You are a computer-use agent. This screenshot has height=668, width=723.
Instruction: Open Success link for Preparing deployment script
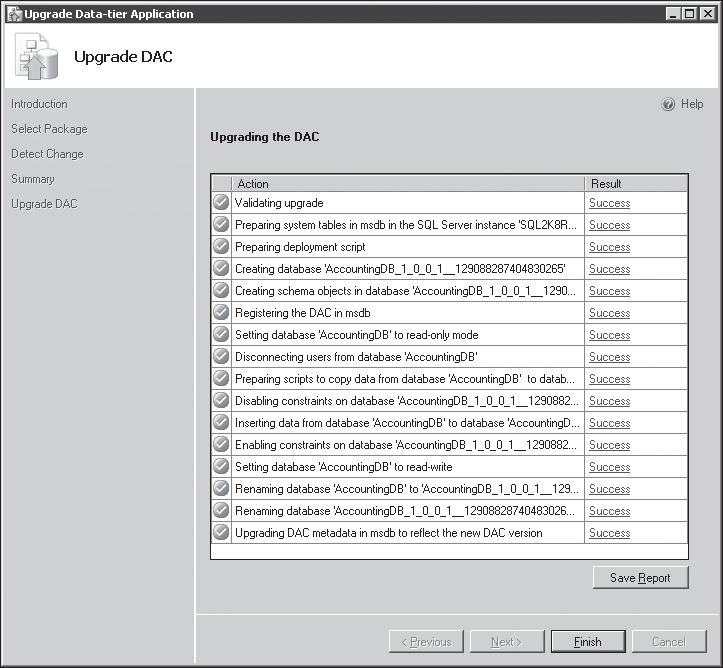tap(610, 247)
